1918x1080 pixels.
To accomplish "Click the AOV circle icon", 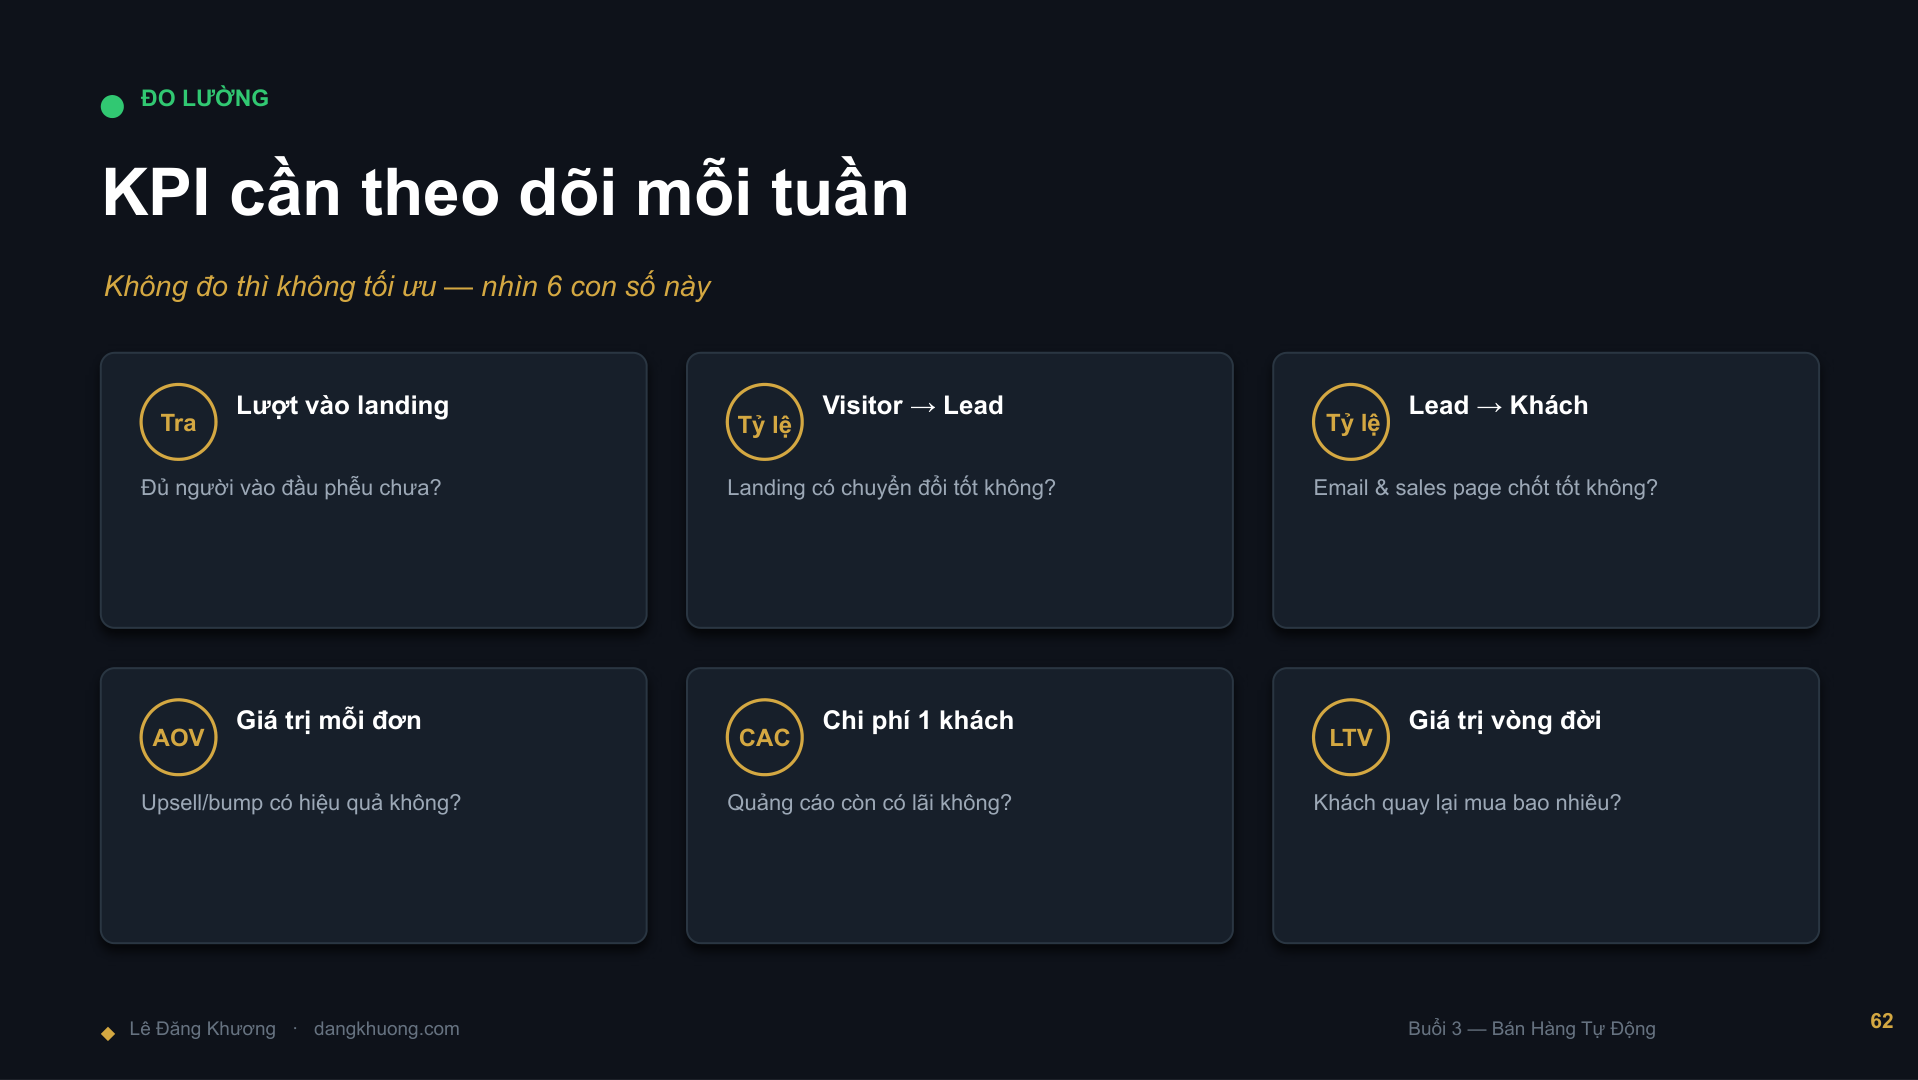I will coord(178,737).
